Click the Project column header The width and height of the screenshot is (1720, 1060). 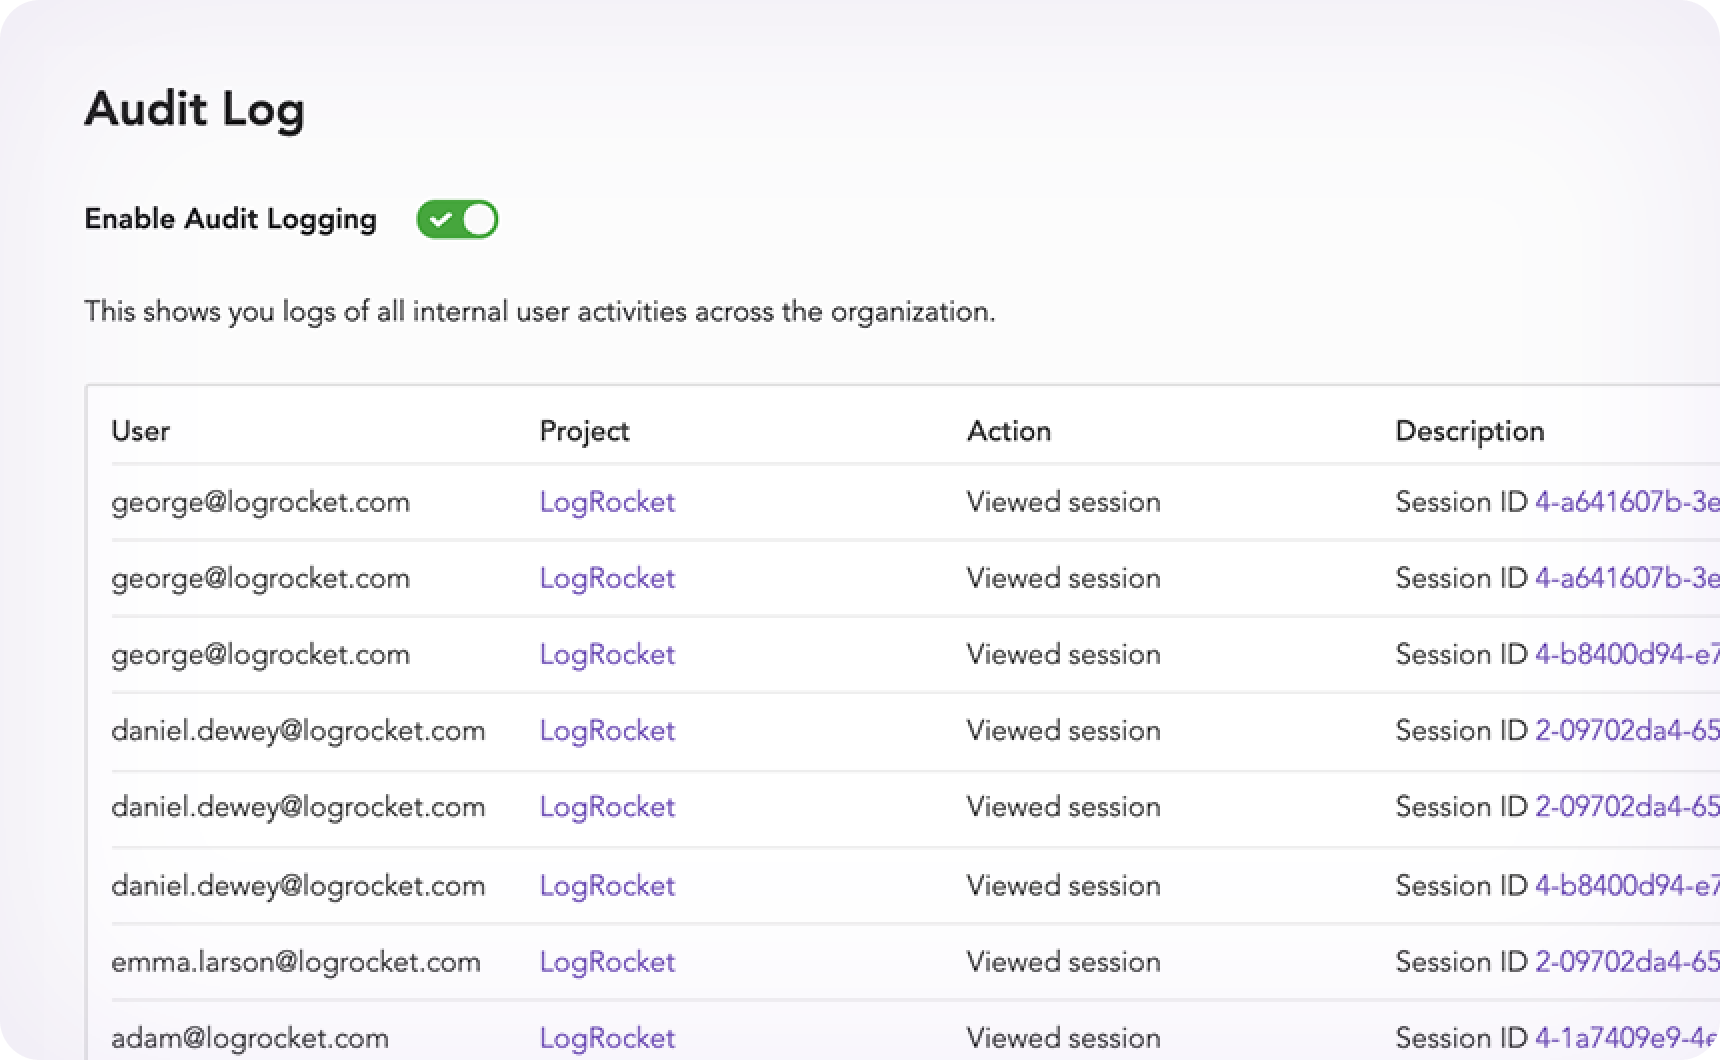click(584, 432)
